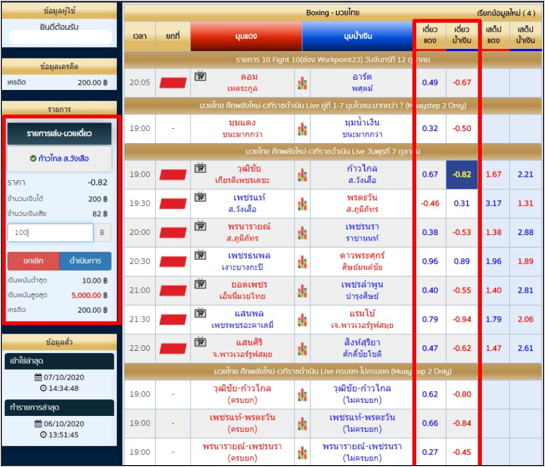The width and height of the screenshot is (545, 467).
Task: Select odds 0.47 for แสนศิริ
Action: [430, 348]
